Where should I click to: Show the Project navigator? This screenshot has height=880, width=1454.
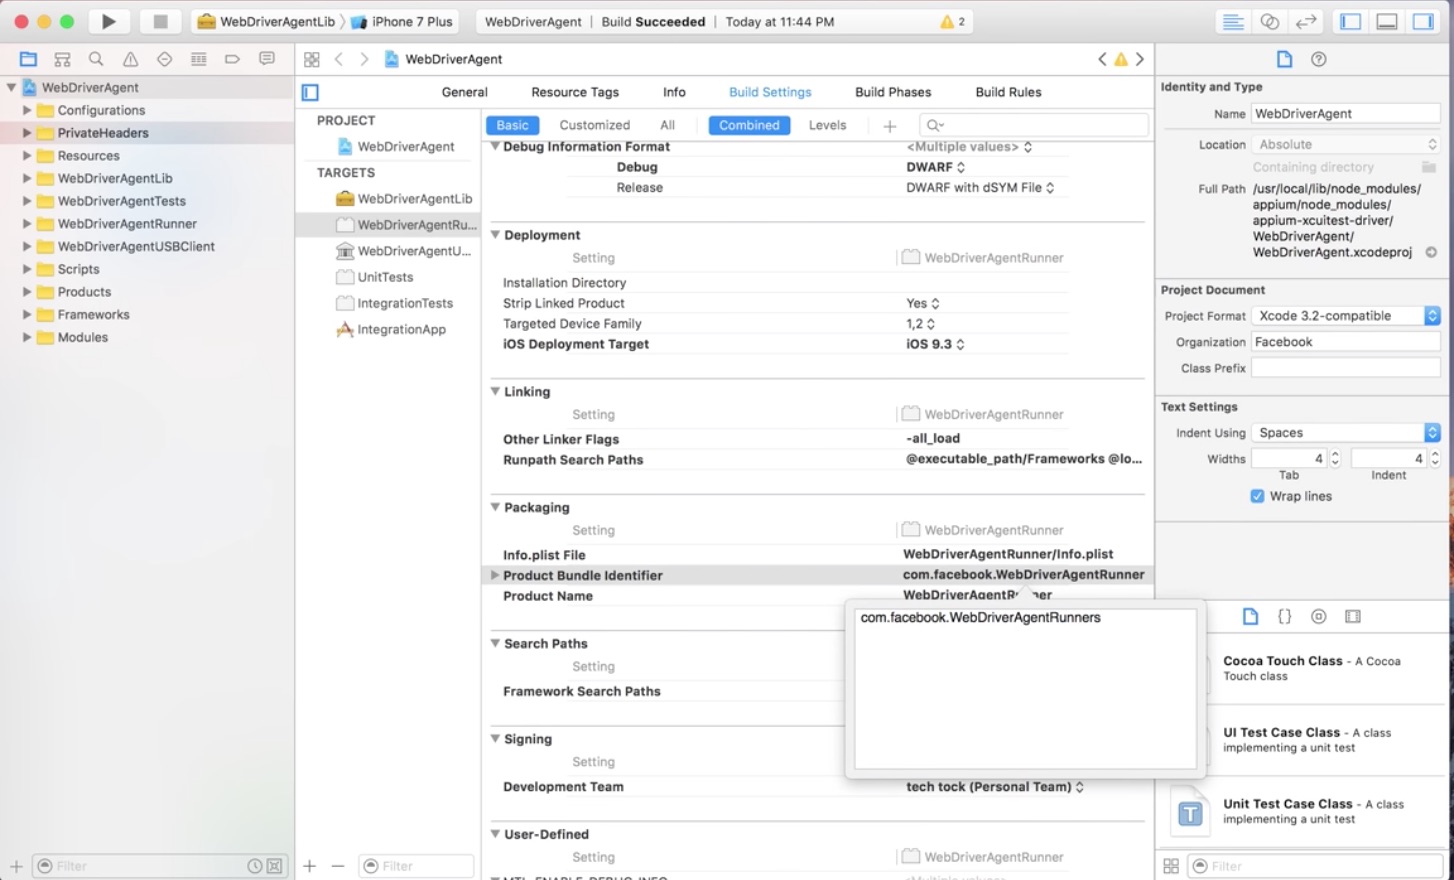click(28, 59)
